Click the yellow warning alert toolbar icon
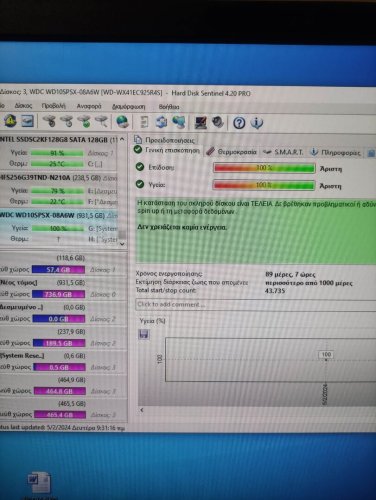This screenshot has width=376, height=500. click(x=10, y=121)
